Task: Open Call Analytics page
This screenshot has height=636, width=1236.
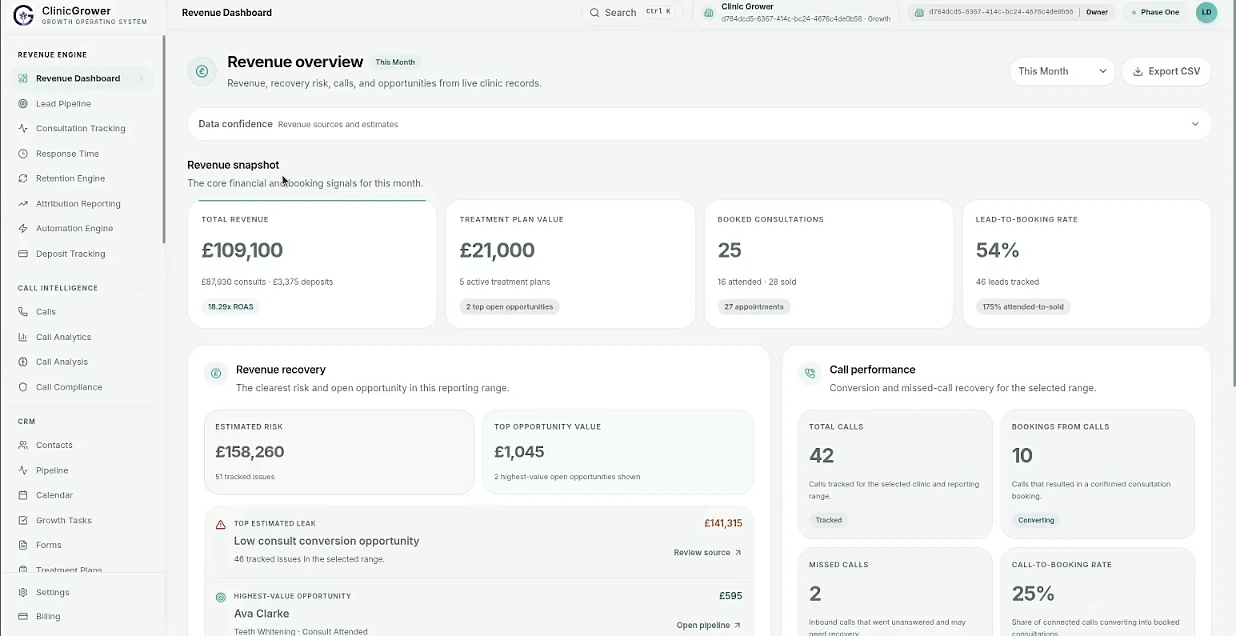Action: pos(63,337)
